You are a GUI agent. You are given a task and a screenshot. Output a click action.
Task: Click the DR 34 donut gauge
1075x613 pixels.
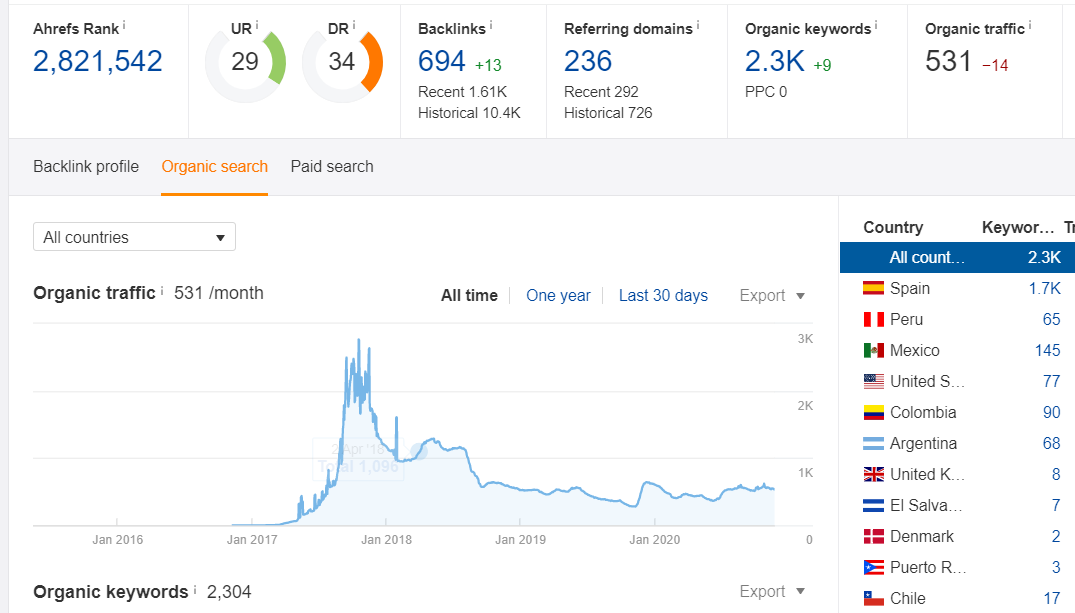342,62
